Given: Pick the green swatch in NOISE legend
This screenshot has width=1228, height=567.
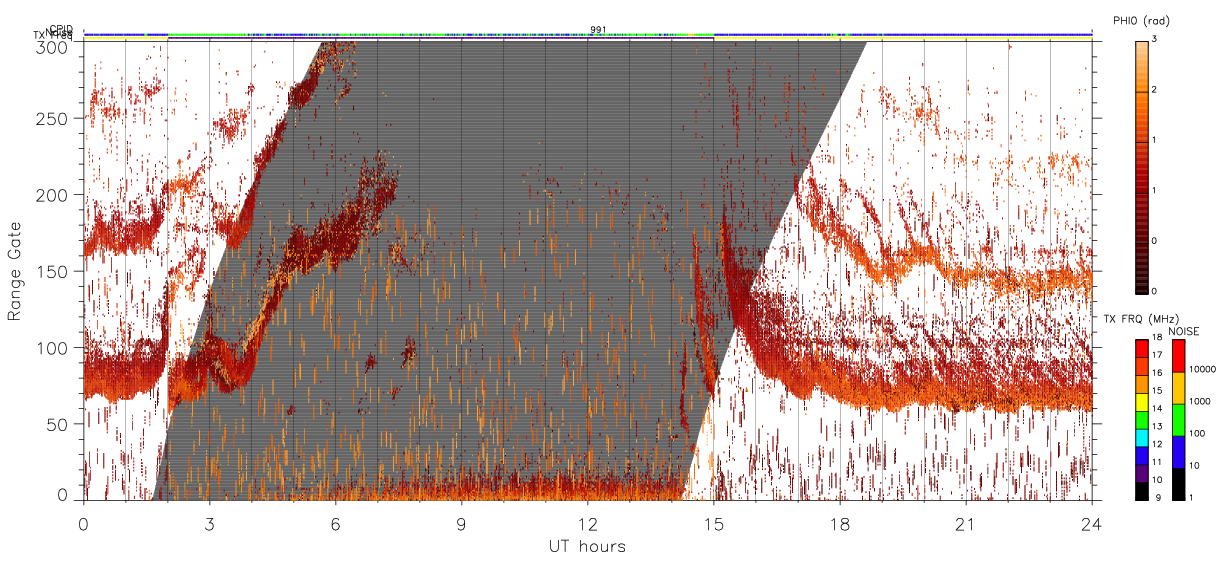Looking at the screenshot, I should [1178, 419].
